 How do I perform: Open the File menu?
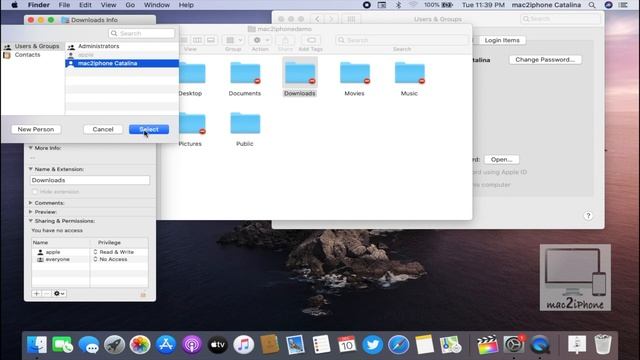tap(64, 5)
